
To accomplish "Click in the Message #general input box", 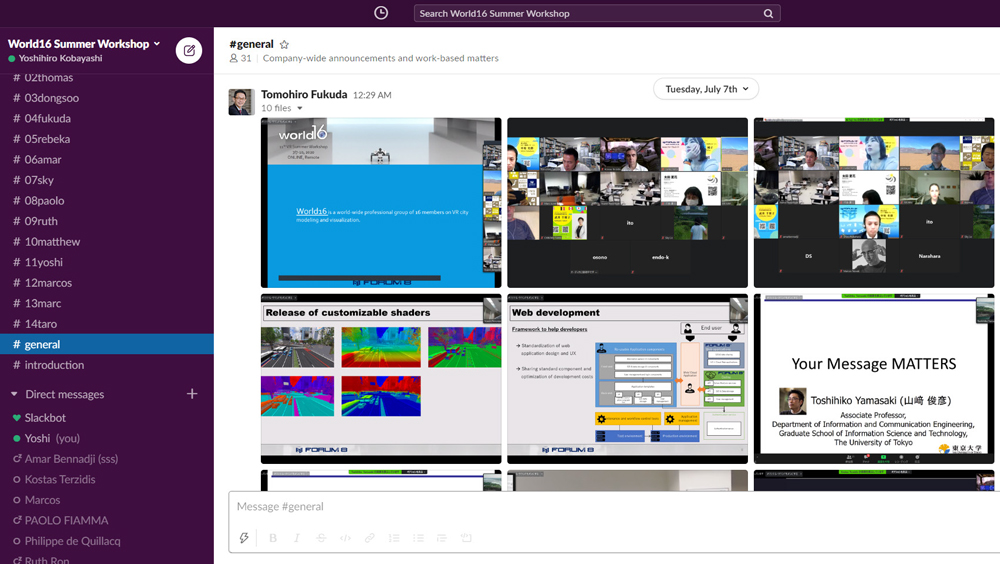I will point(612,507).
